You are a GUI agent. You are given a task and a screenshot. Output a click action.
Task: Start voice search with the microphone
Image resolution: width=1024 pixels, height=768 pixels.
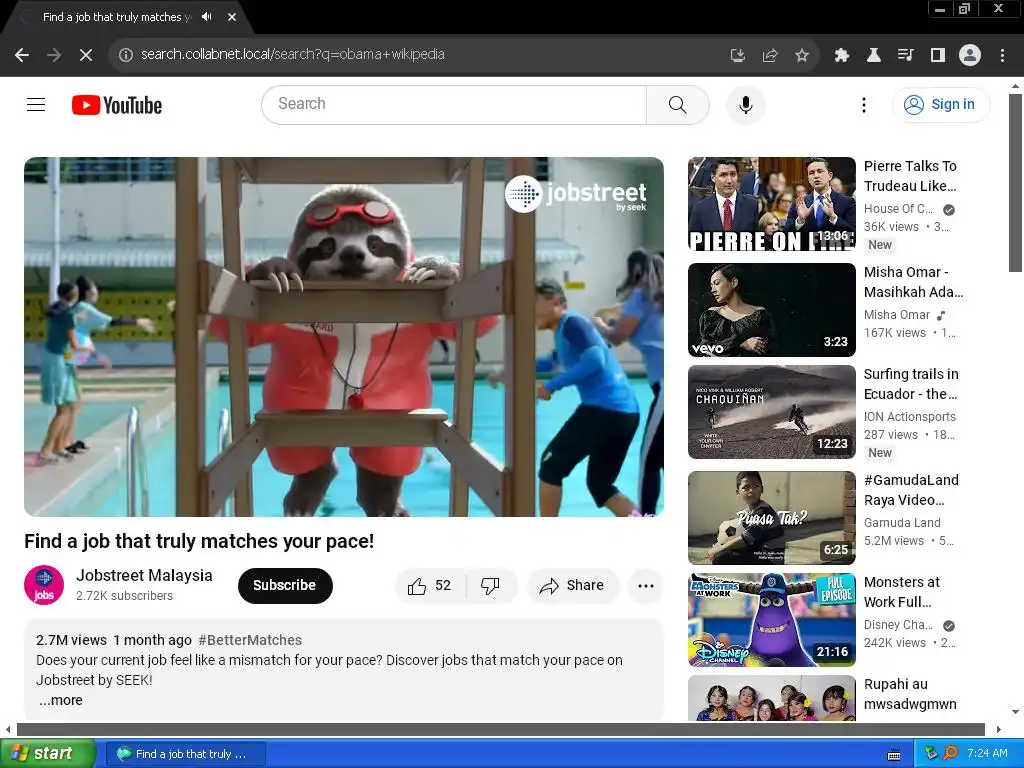(x=745, y=104)
